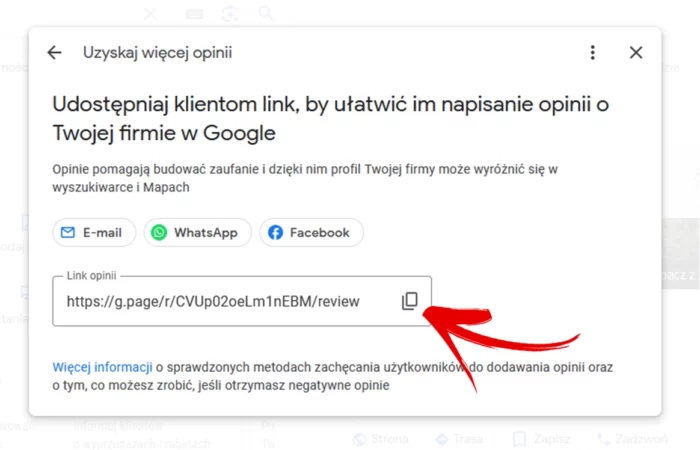Select the Link opinii URL field
Image resolution: width=700 pixels, height=450 pixels.
(x=242, y=301)
